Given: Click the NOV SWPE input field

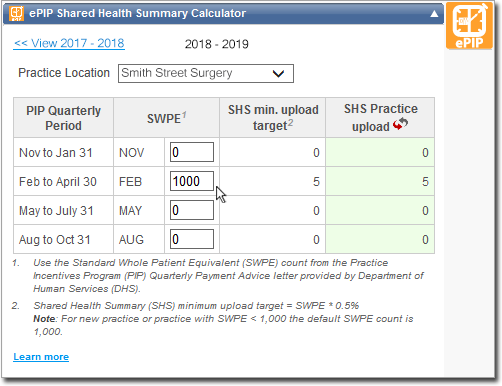Looking at the screenshot, I should pyautogui.click(x=192, y=152).
